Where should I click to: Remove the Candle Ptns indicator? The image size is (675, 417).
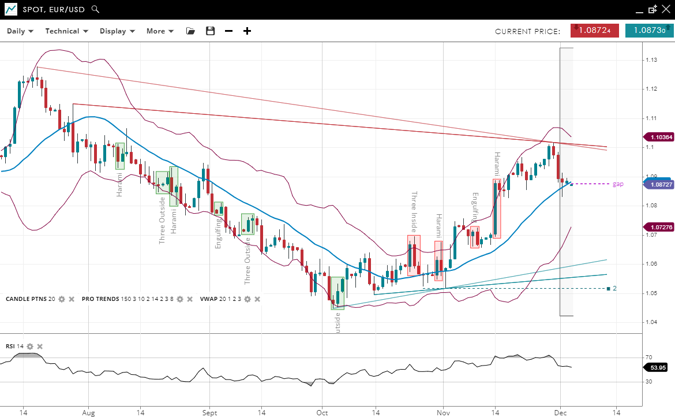click(x=72, y=299)
